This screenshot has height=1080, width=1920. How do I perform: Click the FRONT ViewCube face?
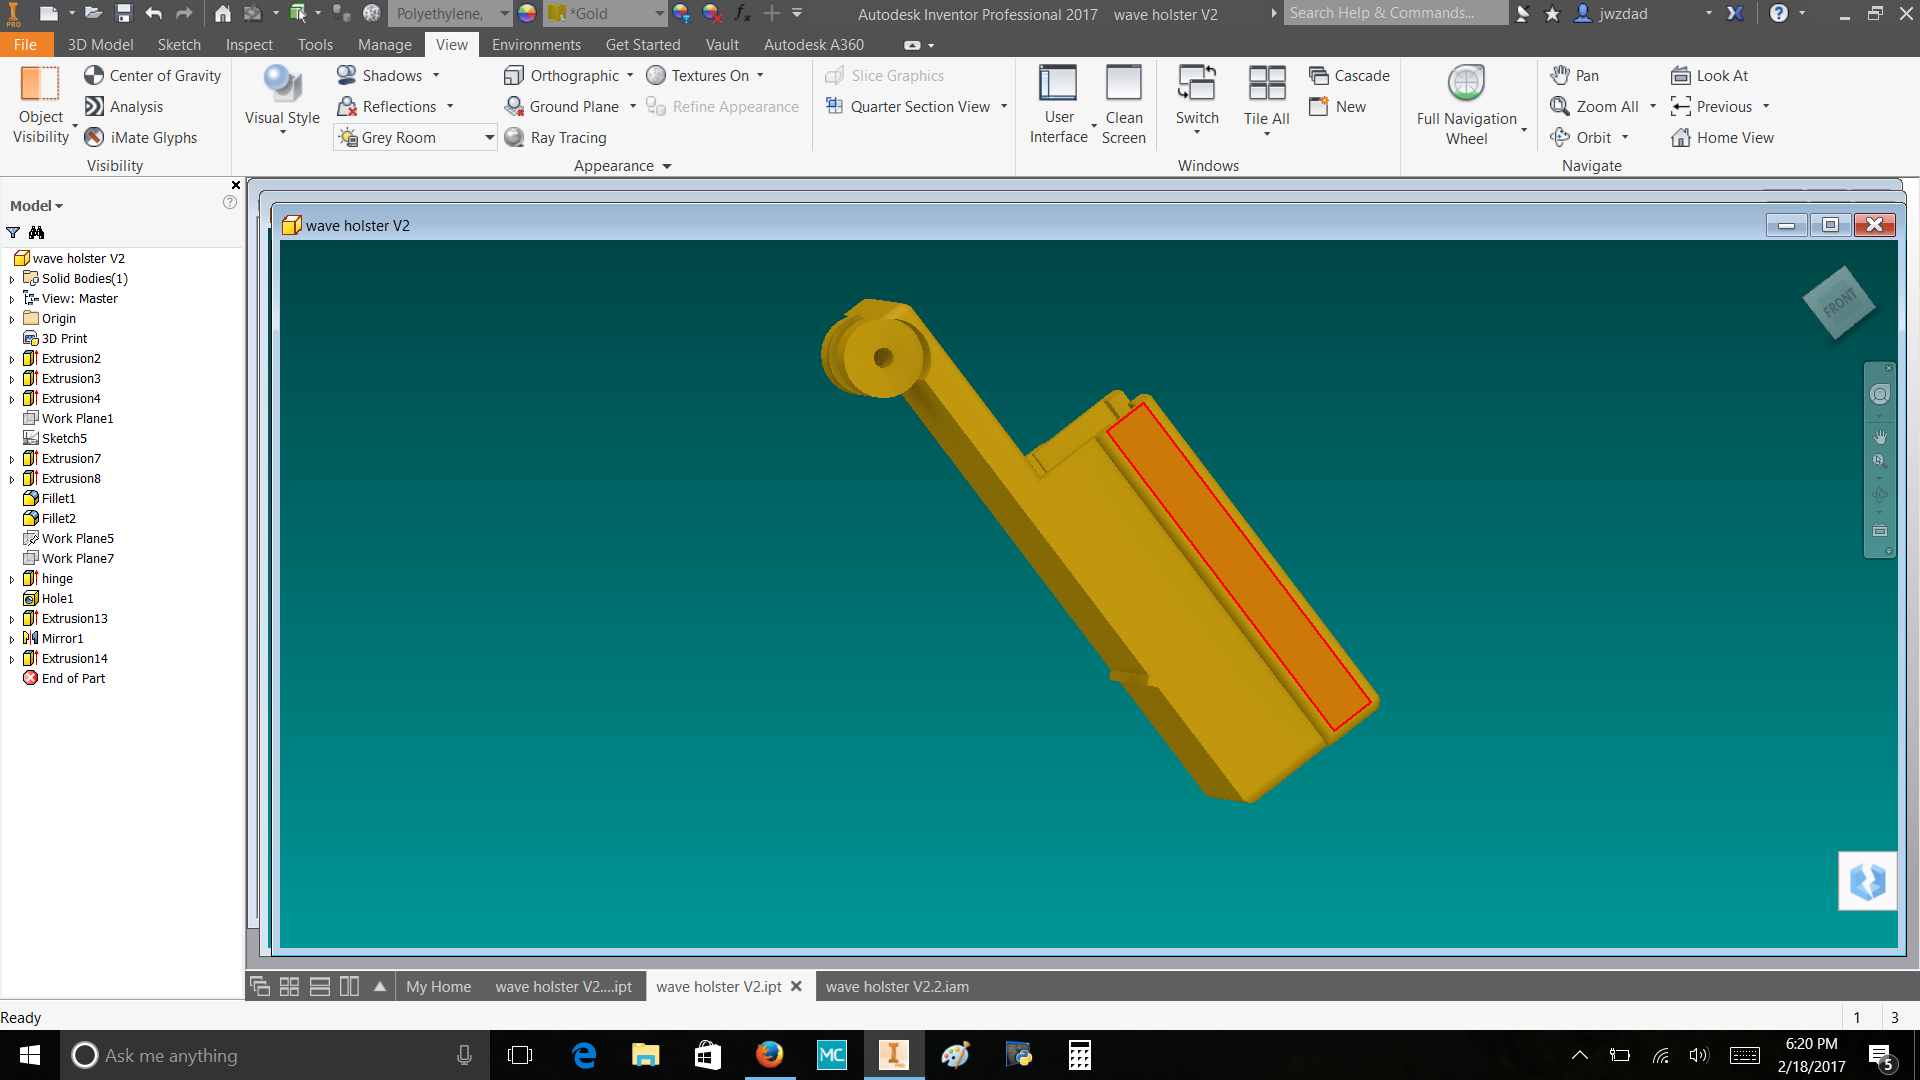(1838, 302)
